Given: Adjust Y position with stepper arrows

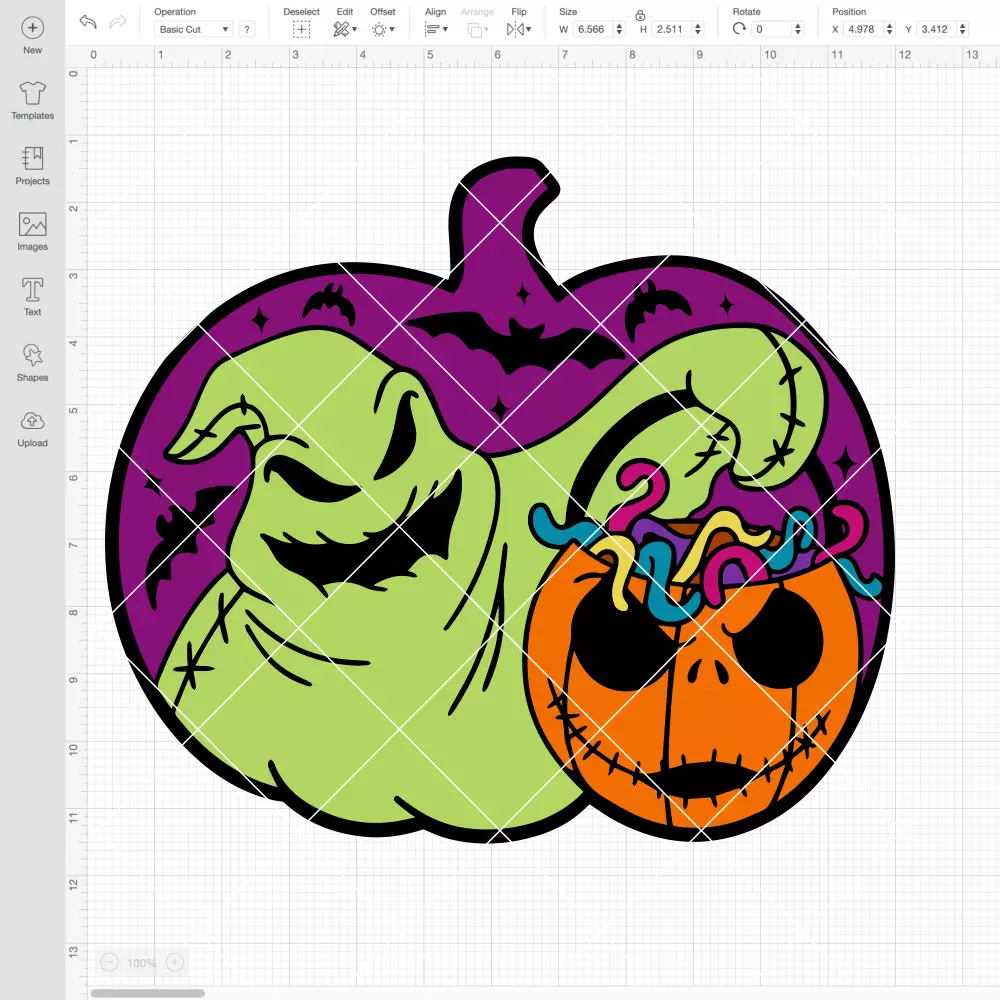Looking at the screenshot, I should [963, 29].
